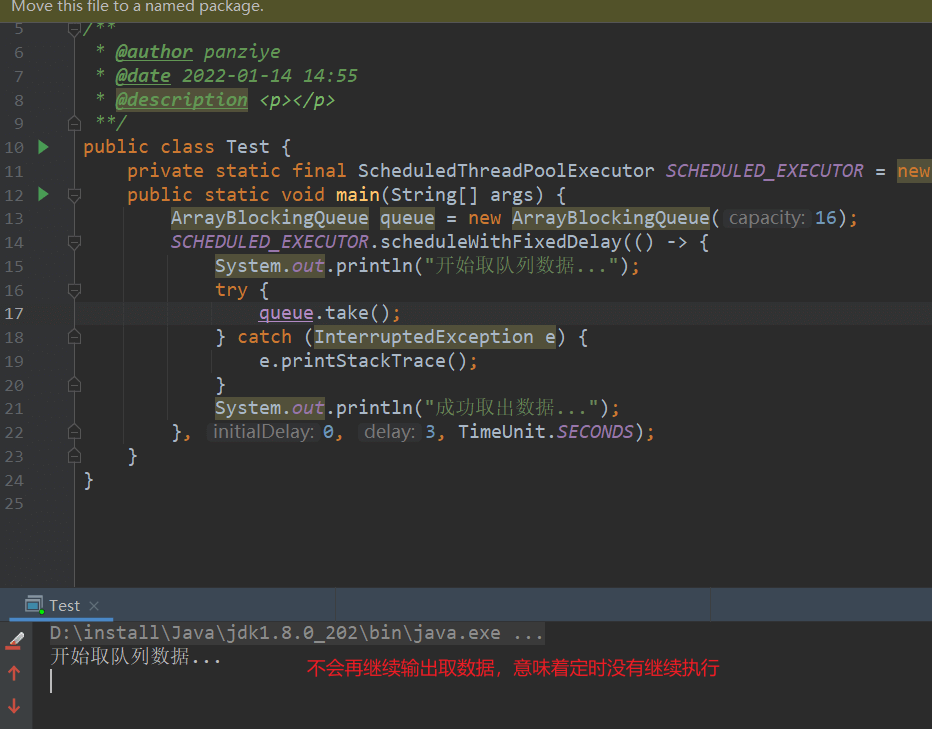Fold the Javadoc end marker on line 9
Image resolution: width=932 pixels, height=729 pixels.
tap(74, 124)
